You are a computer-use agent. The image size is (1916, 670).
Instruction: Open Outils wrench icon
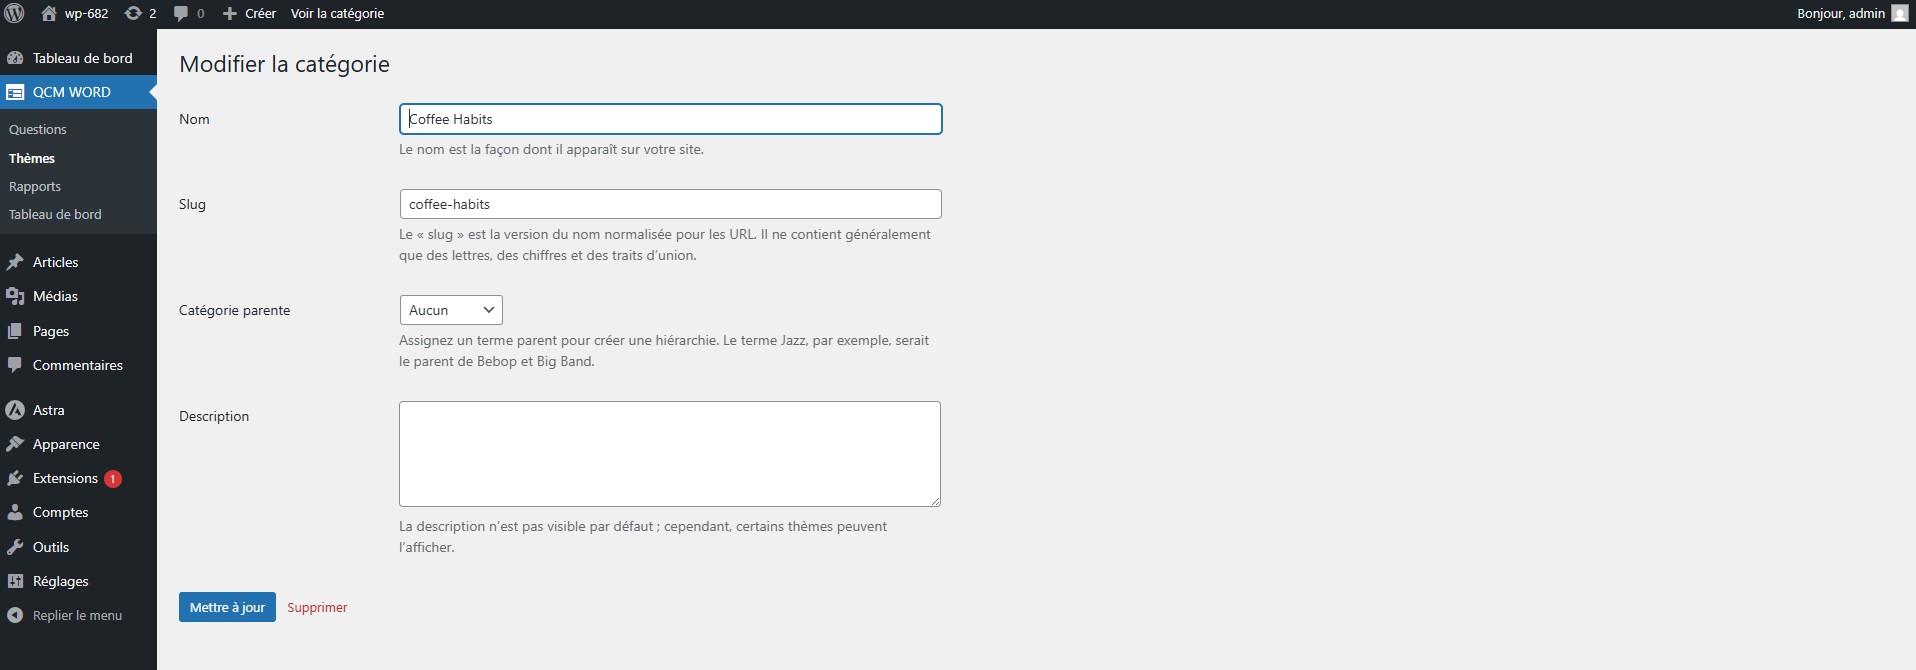pos(15,547)
